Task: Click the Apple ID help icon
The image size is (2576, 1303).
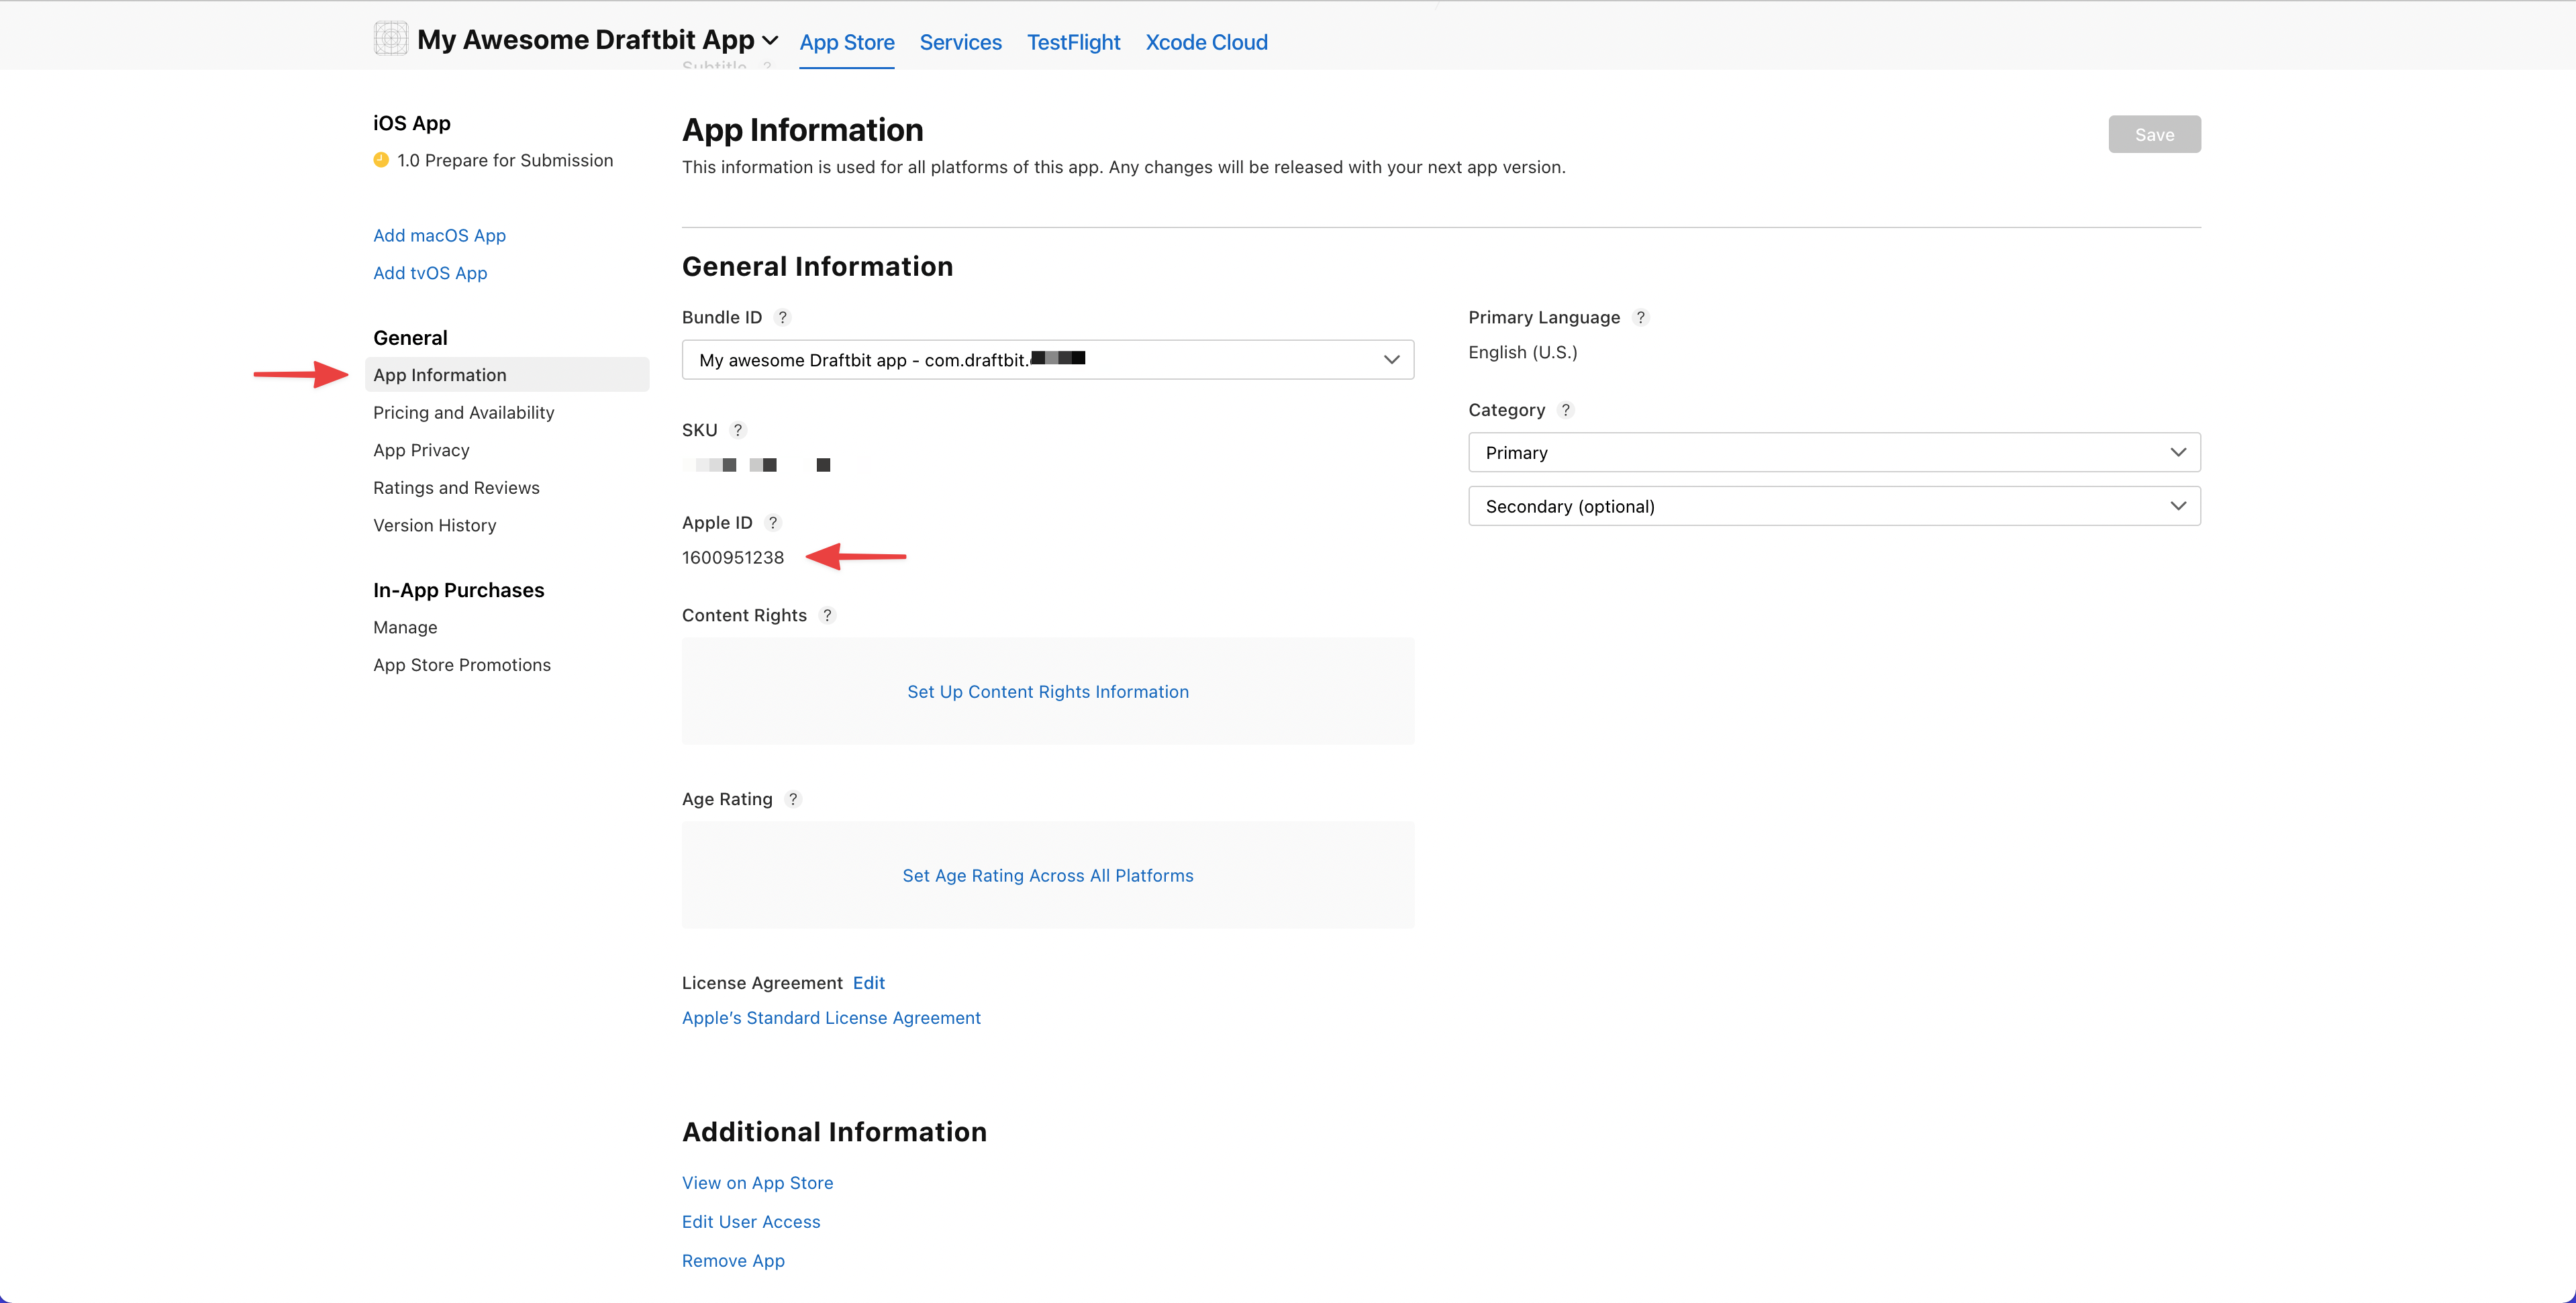Action: (x=772, y=522)
